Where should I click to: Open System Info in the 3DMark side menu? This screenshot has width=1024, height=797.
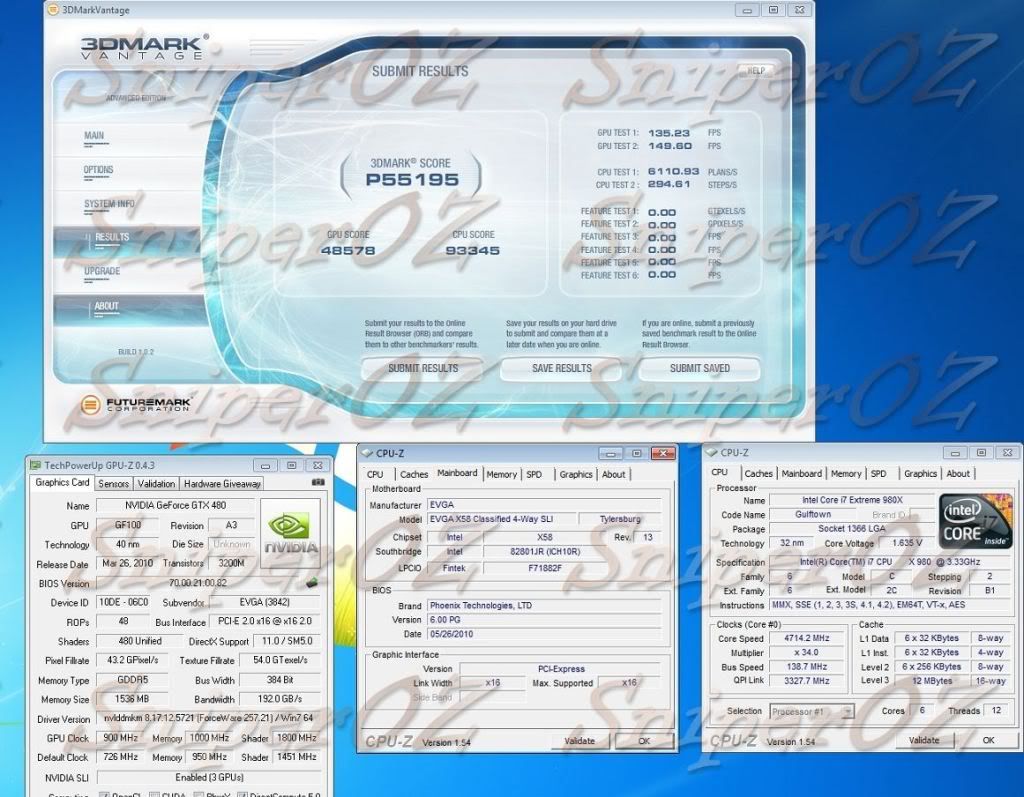[x=108, y=204]
